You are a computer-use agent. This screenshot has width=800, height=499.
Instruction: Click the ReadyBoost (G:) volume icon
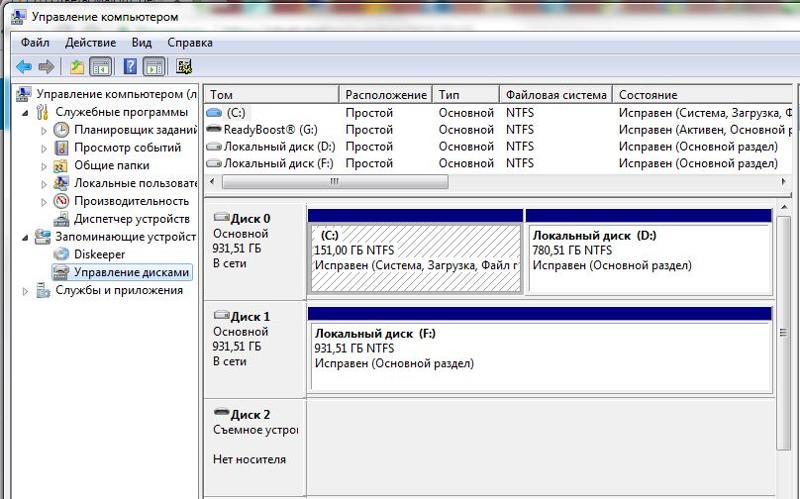[214, 130]
